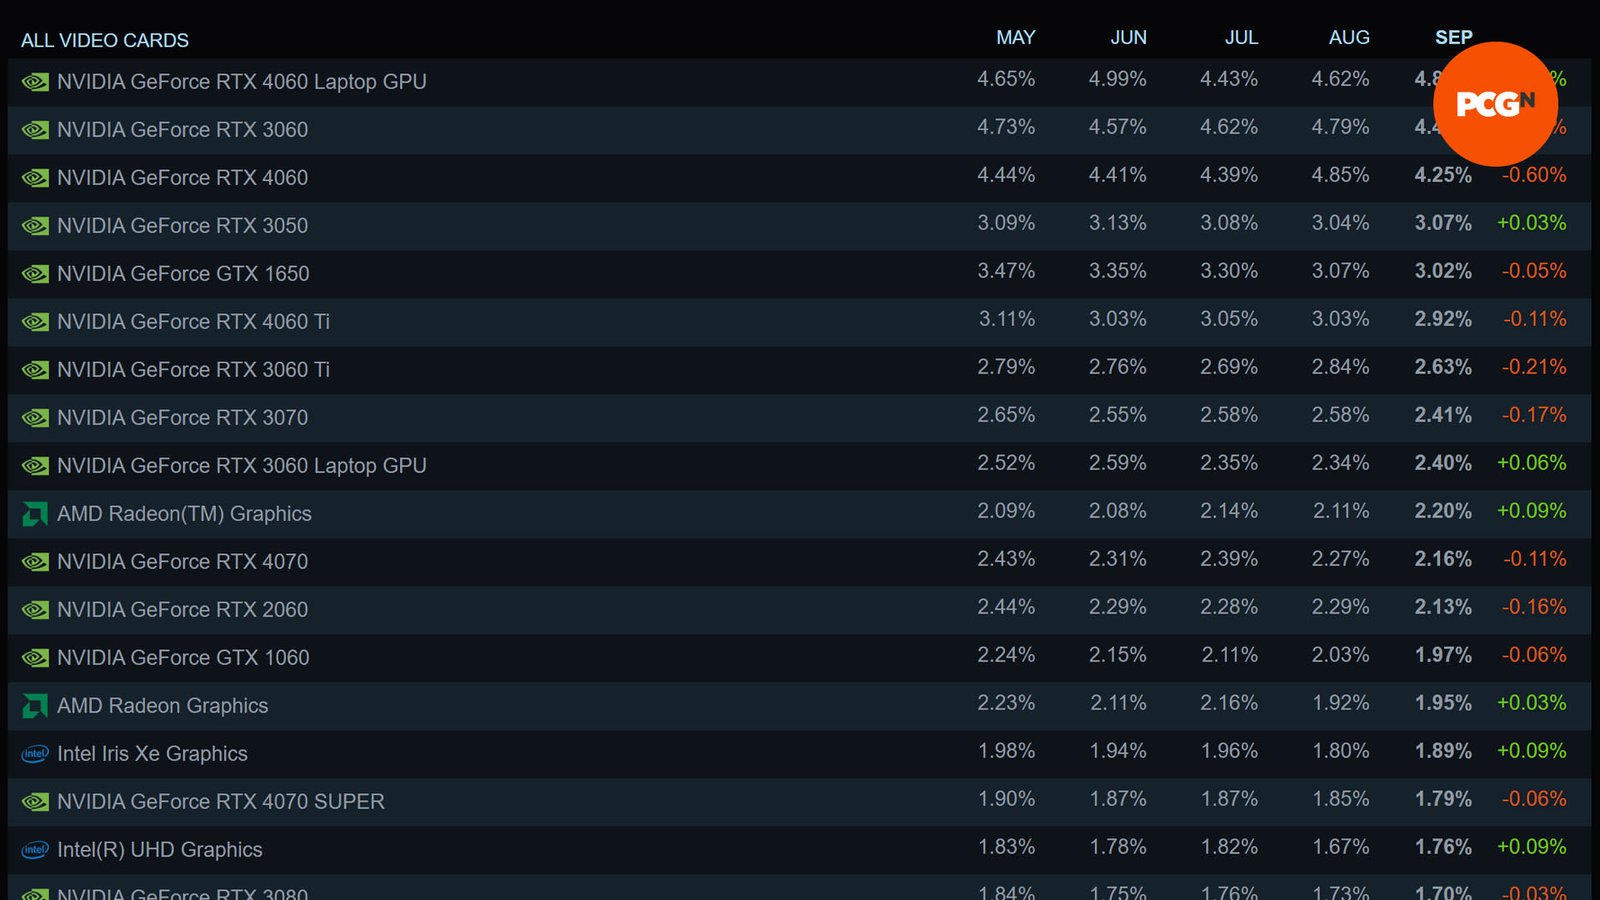
Task: Click the orange PCGN logo badge
Action: coord(1495,104)
